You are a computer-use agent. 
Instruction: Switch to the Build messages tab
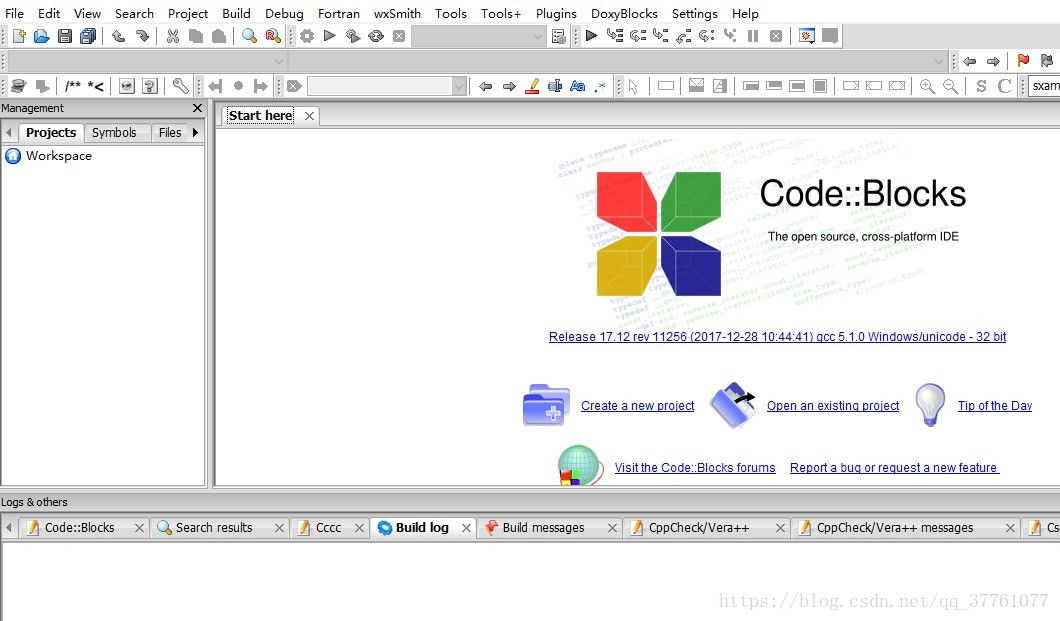(543, 528)
